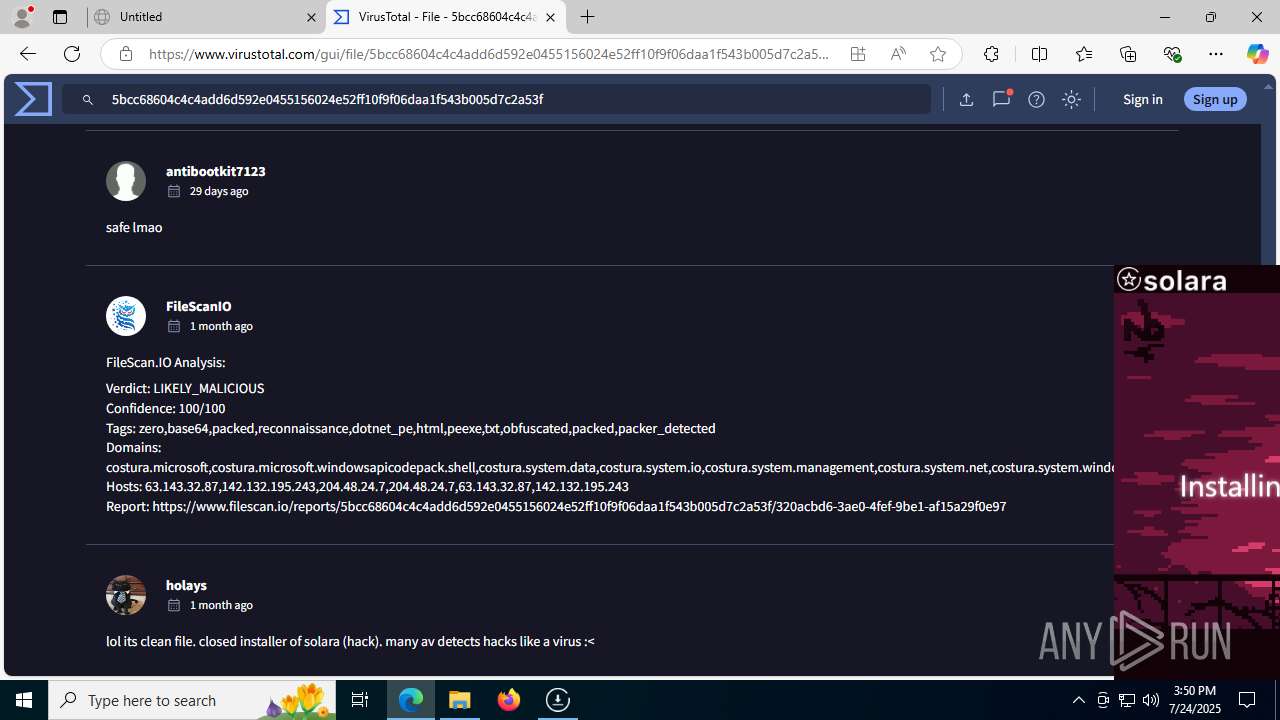Click the upload file icon
1280x720 pixels.
pyautogui.click(x=966, y=99)
